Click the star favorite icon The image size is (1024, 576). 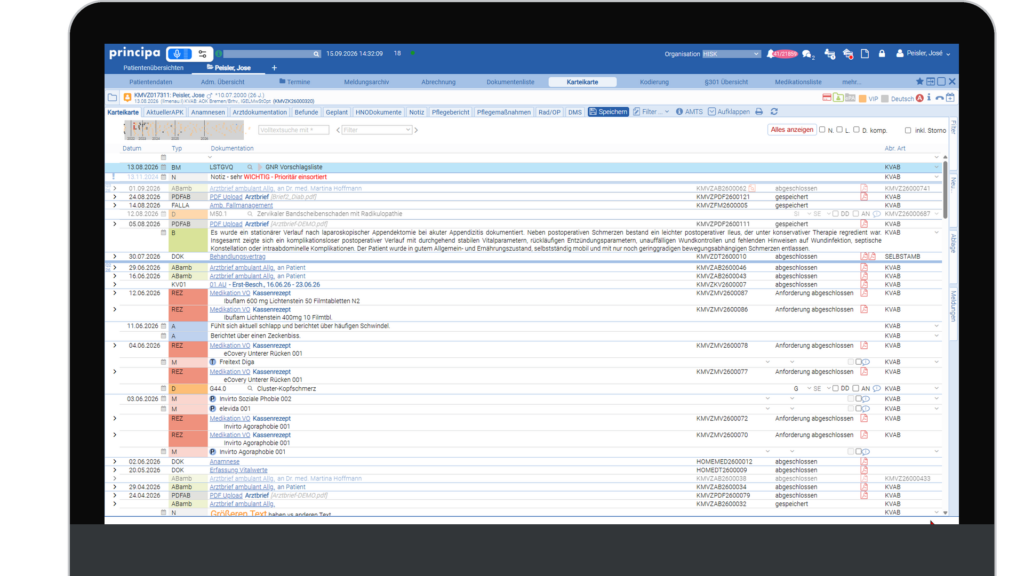920,82
